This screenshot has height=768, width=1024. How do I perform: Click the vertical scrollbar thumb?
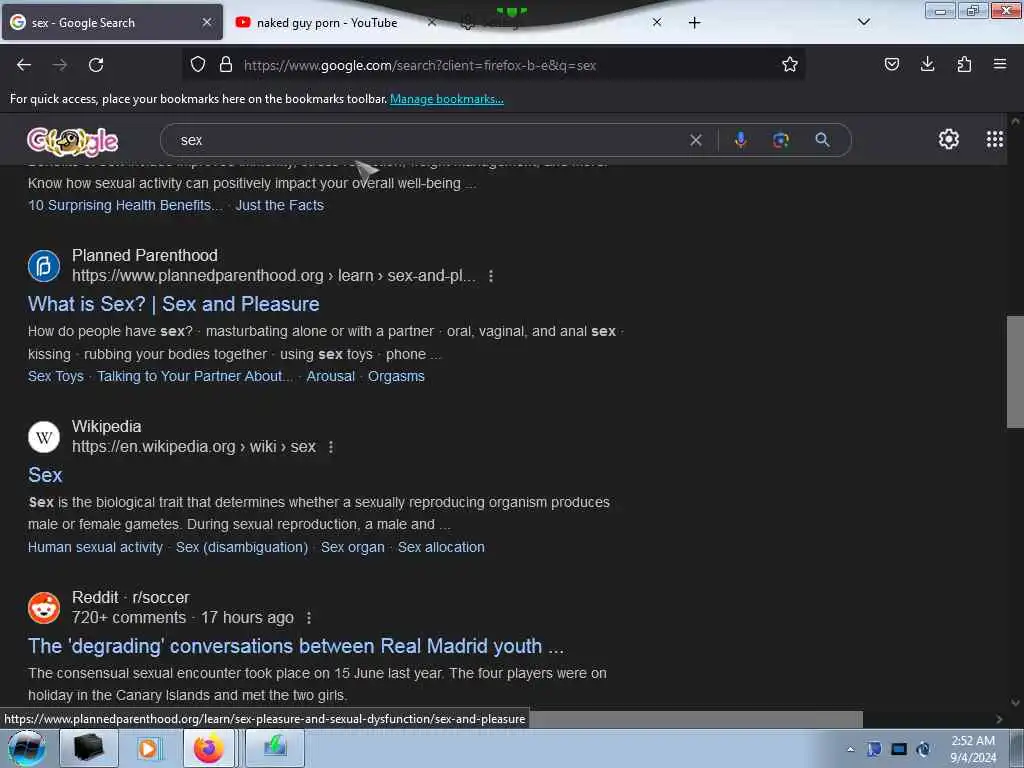pyautogui.click(x=1015, y=372)
